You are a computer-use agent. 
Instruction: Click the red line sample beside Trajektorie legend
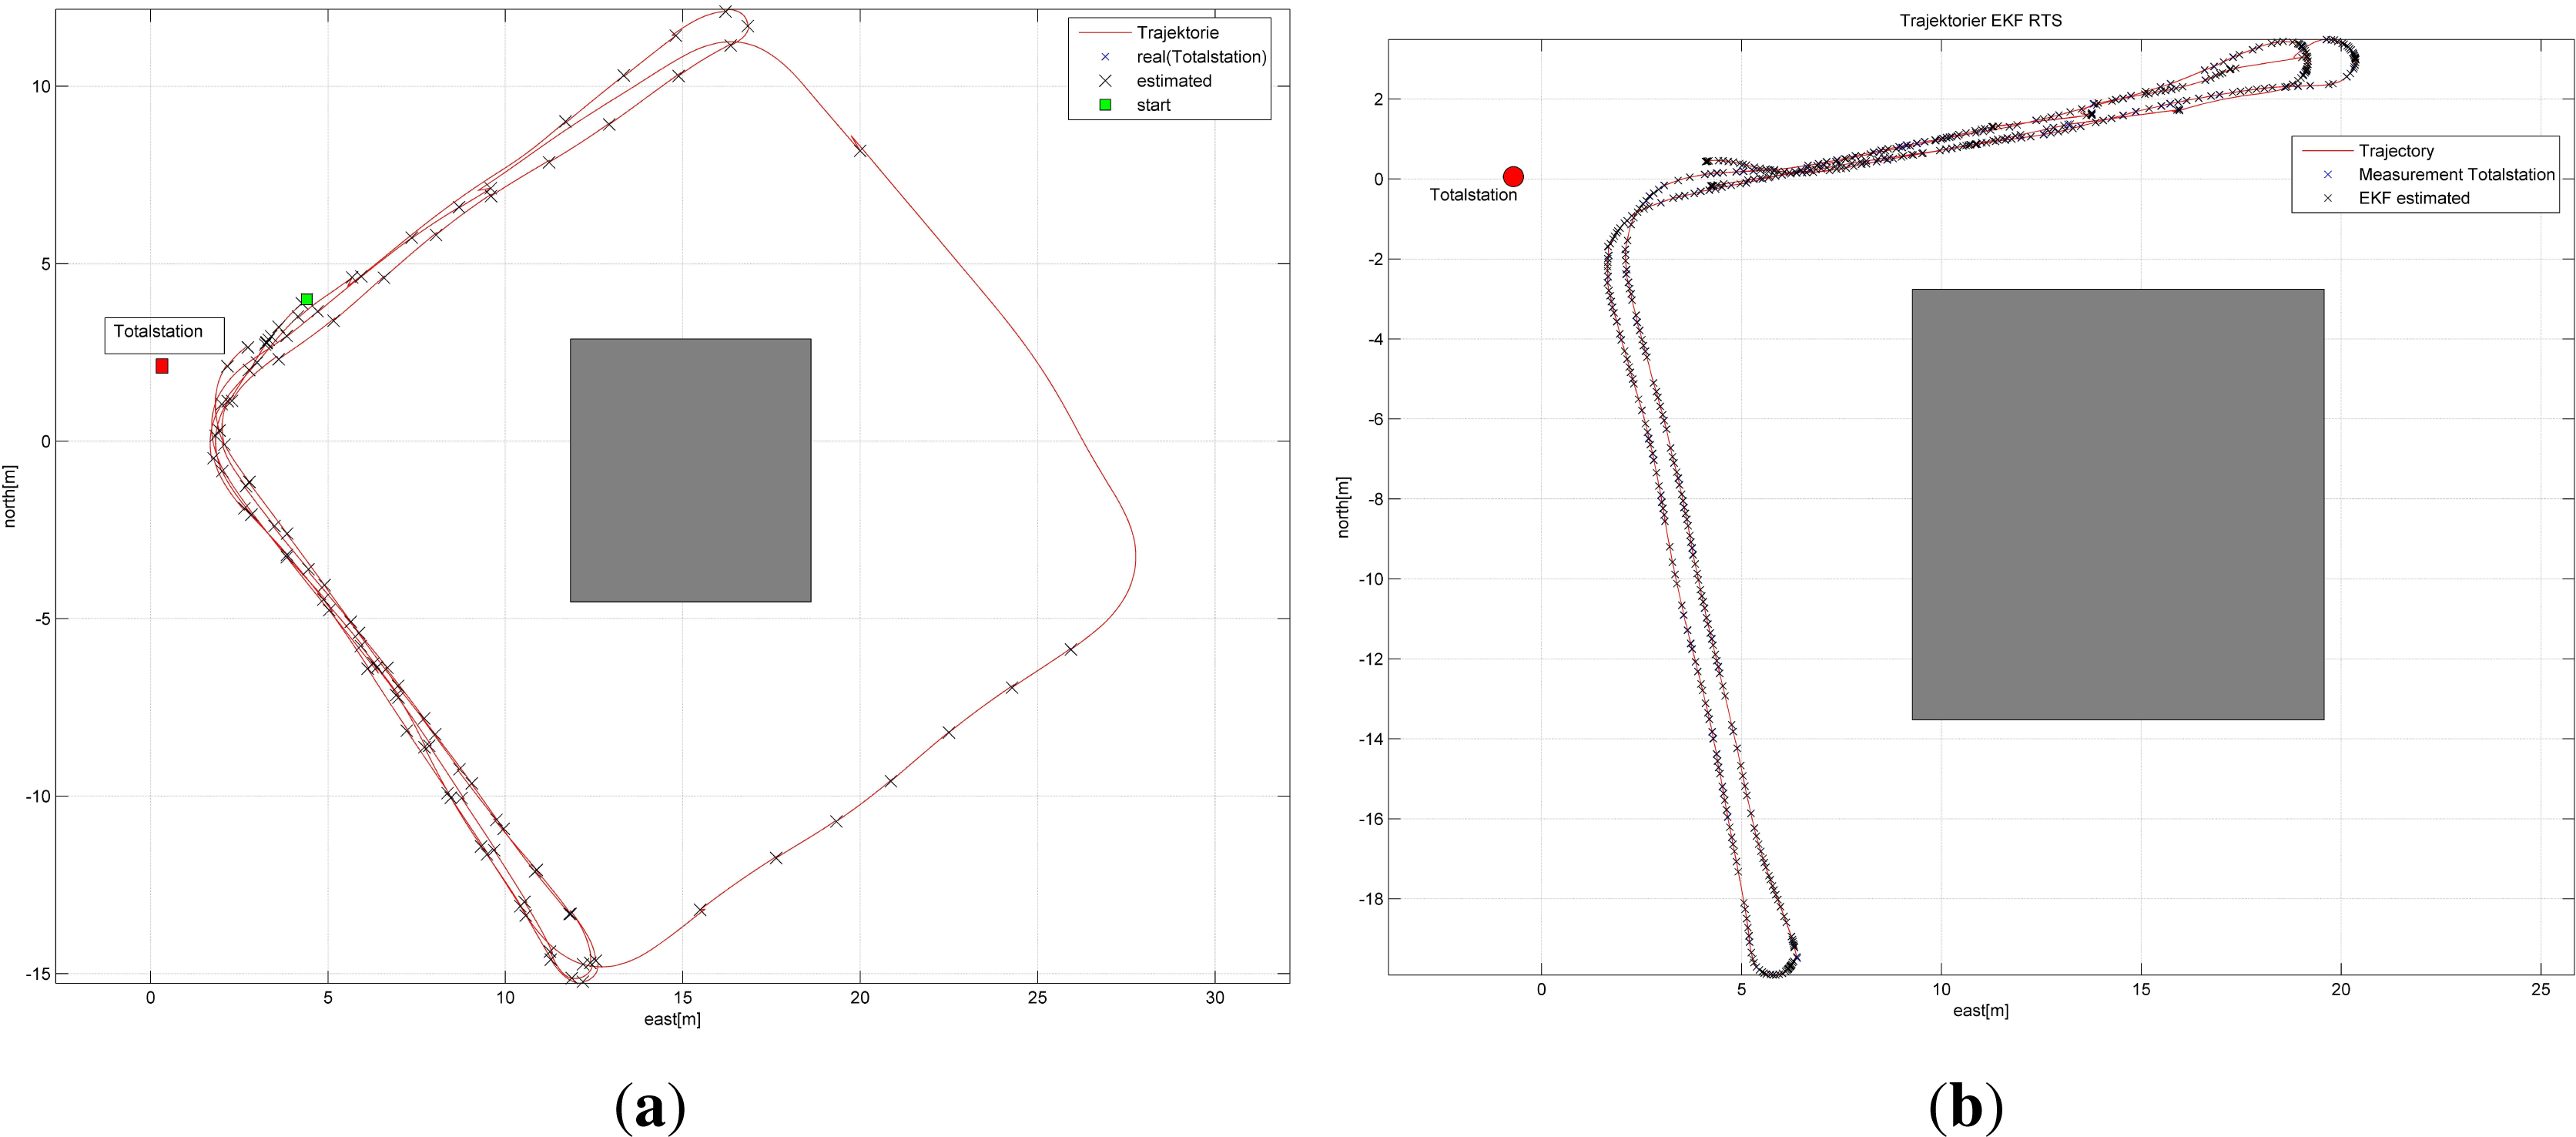[1104, 33]
